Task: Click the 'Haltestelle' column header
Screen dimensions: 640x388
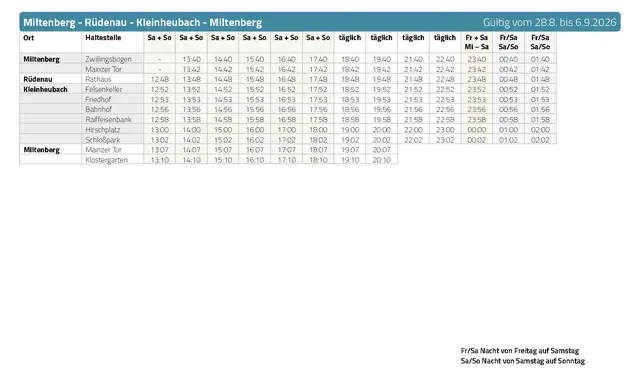Action: (103, 38)
